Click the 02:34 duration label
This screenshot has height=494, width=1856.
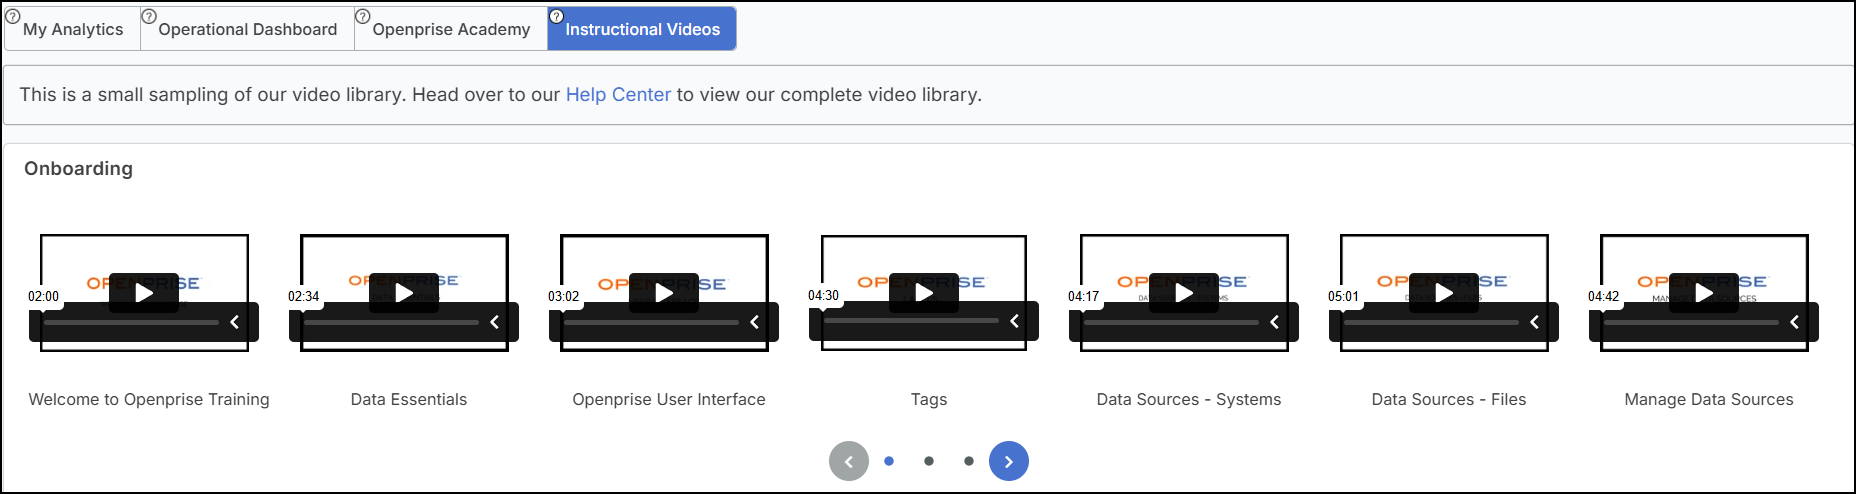(303, 296)
